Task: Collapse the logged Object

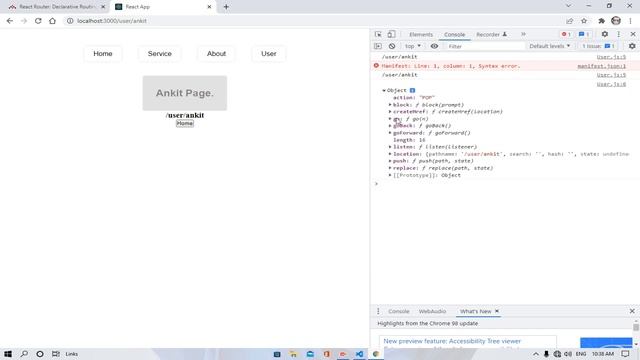Action: [x=384, y=90]
